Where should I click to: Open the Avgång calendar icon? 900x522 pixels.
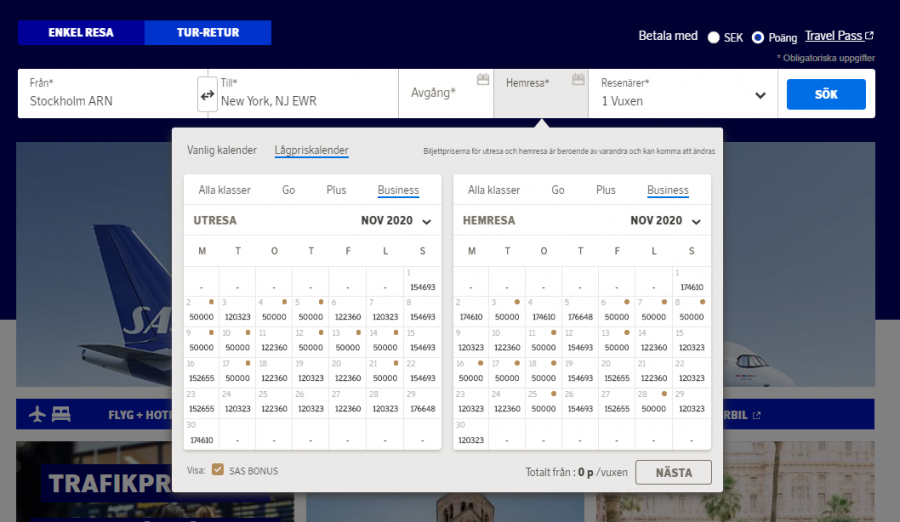(x=483, y=79)
